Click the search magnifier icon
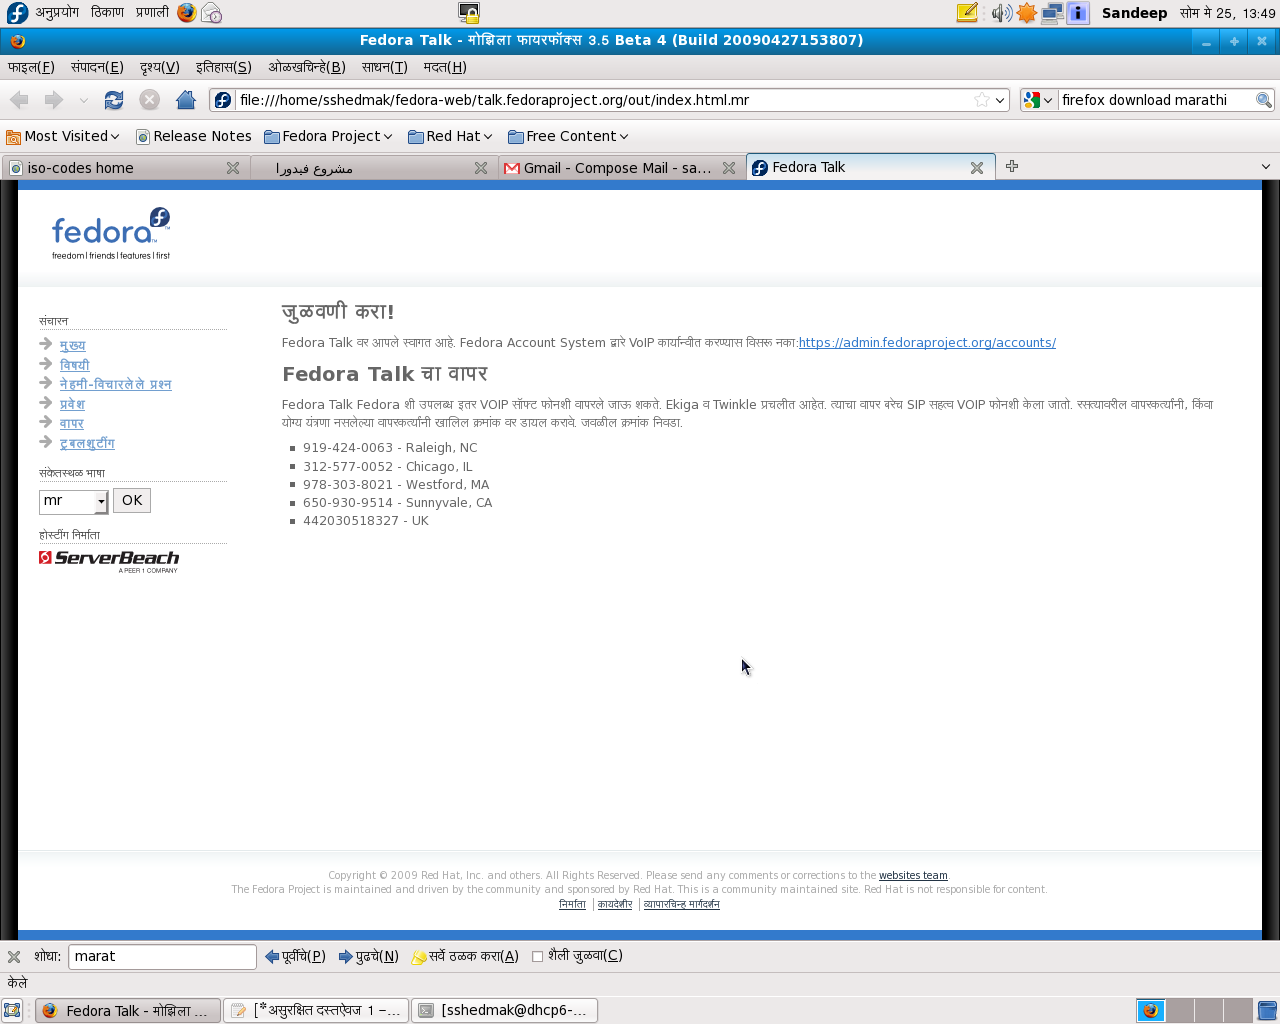This screenshot has width=1280, height=1024. pos(1264,100)
